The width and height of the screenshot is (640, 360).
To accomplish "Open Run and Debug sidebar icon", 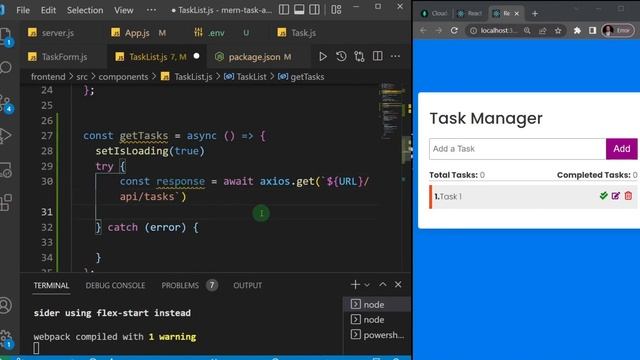I will click(x=6, y=136).
